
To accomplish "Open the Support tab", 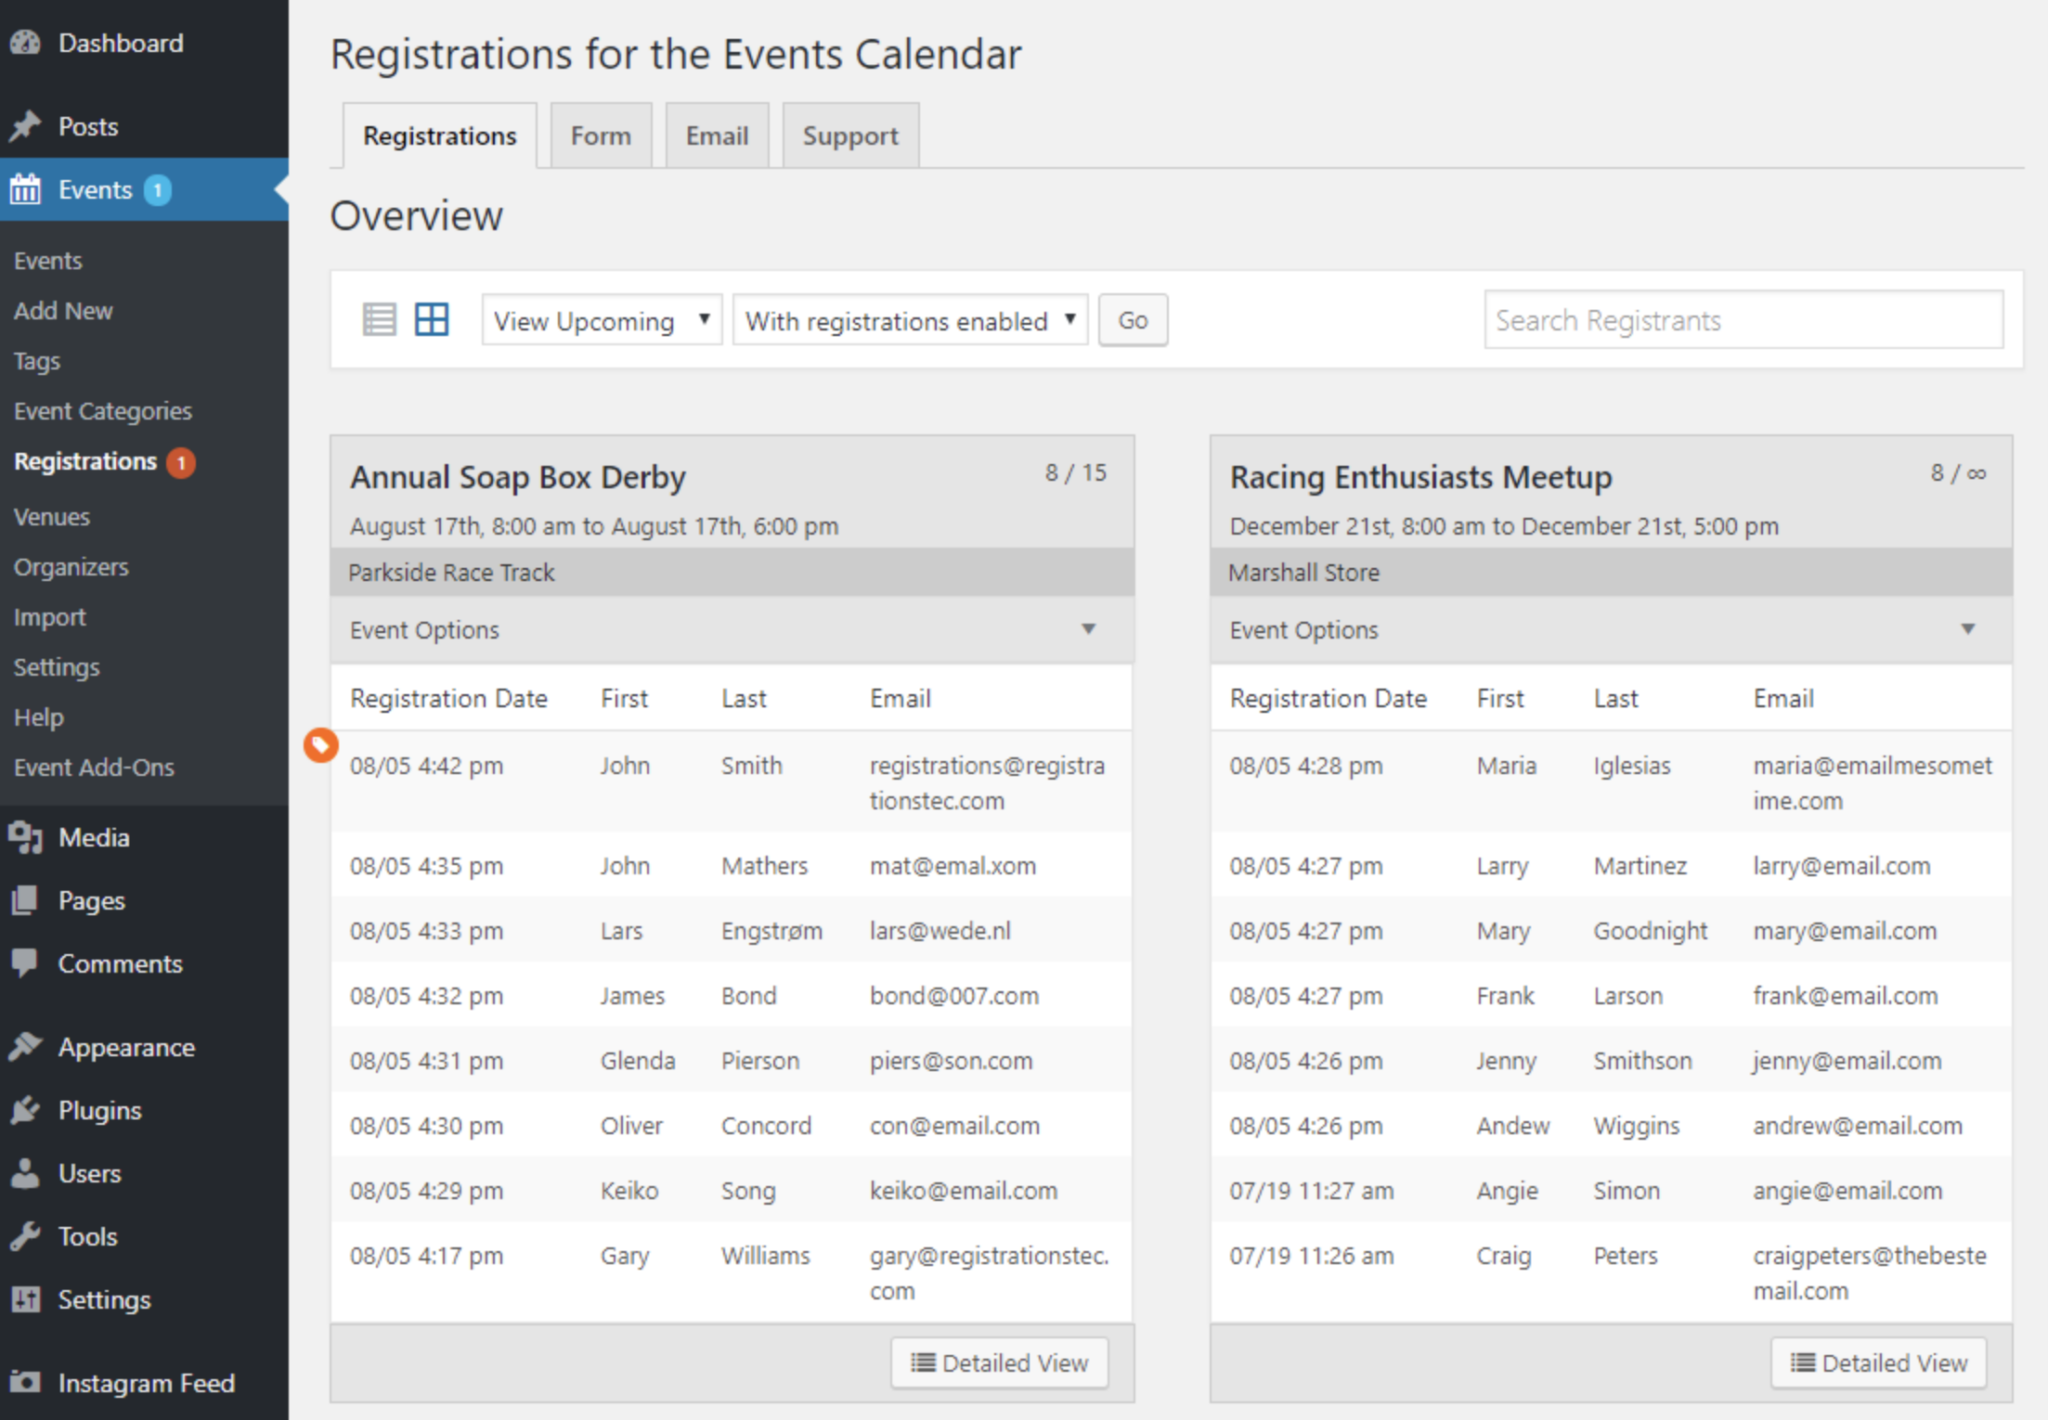I will coord(849,134).
